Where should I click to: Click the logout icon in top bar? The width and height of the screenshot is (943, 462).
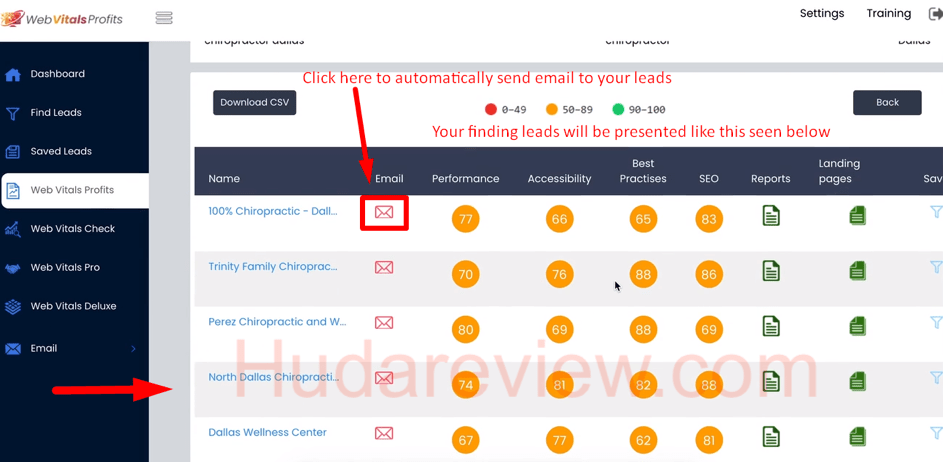click(x=936, y=14)
